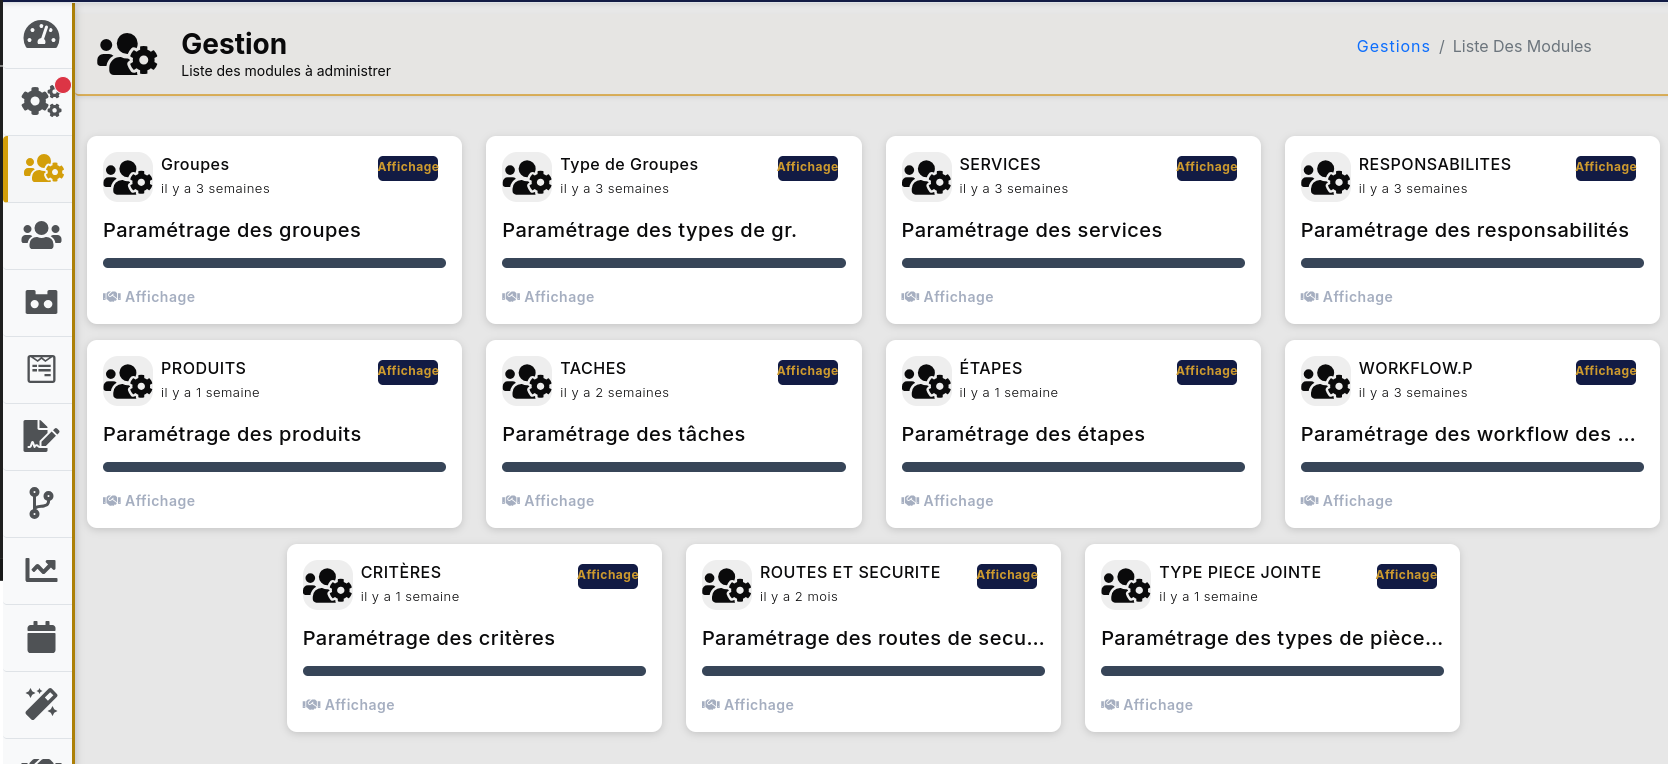Viewport: 1668px width, 764px height.
Task: Select 'Paramétrage des tâches' text
Action: 624,434
